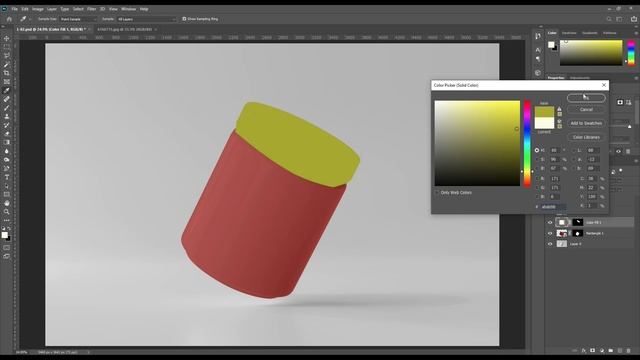Click the hex color input field
The width and height of the screenshot is (640, 360).
tap(553, 207)
